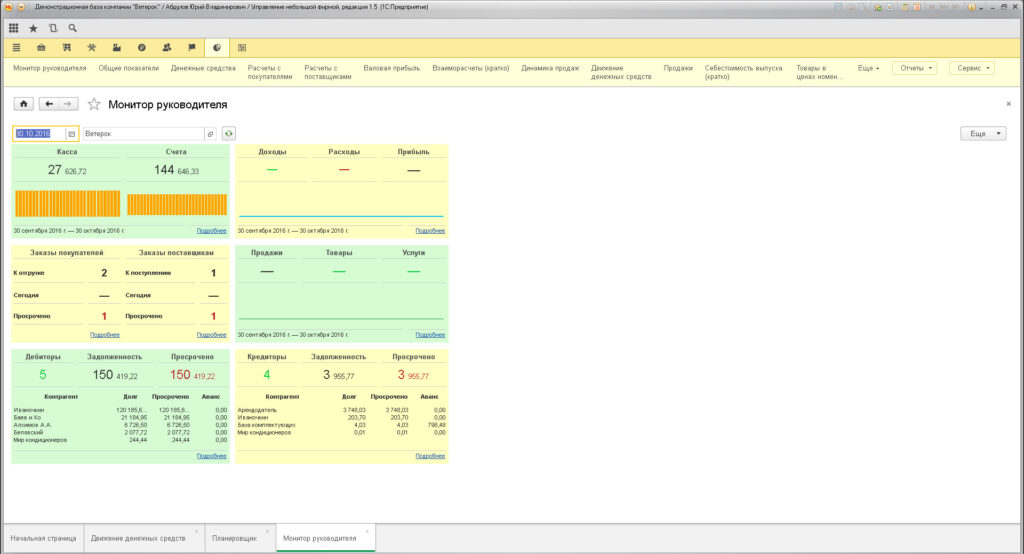Click the orange Касса bar chart
Screen dimensions: 1024x554
(x=67, y=203)
